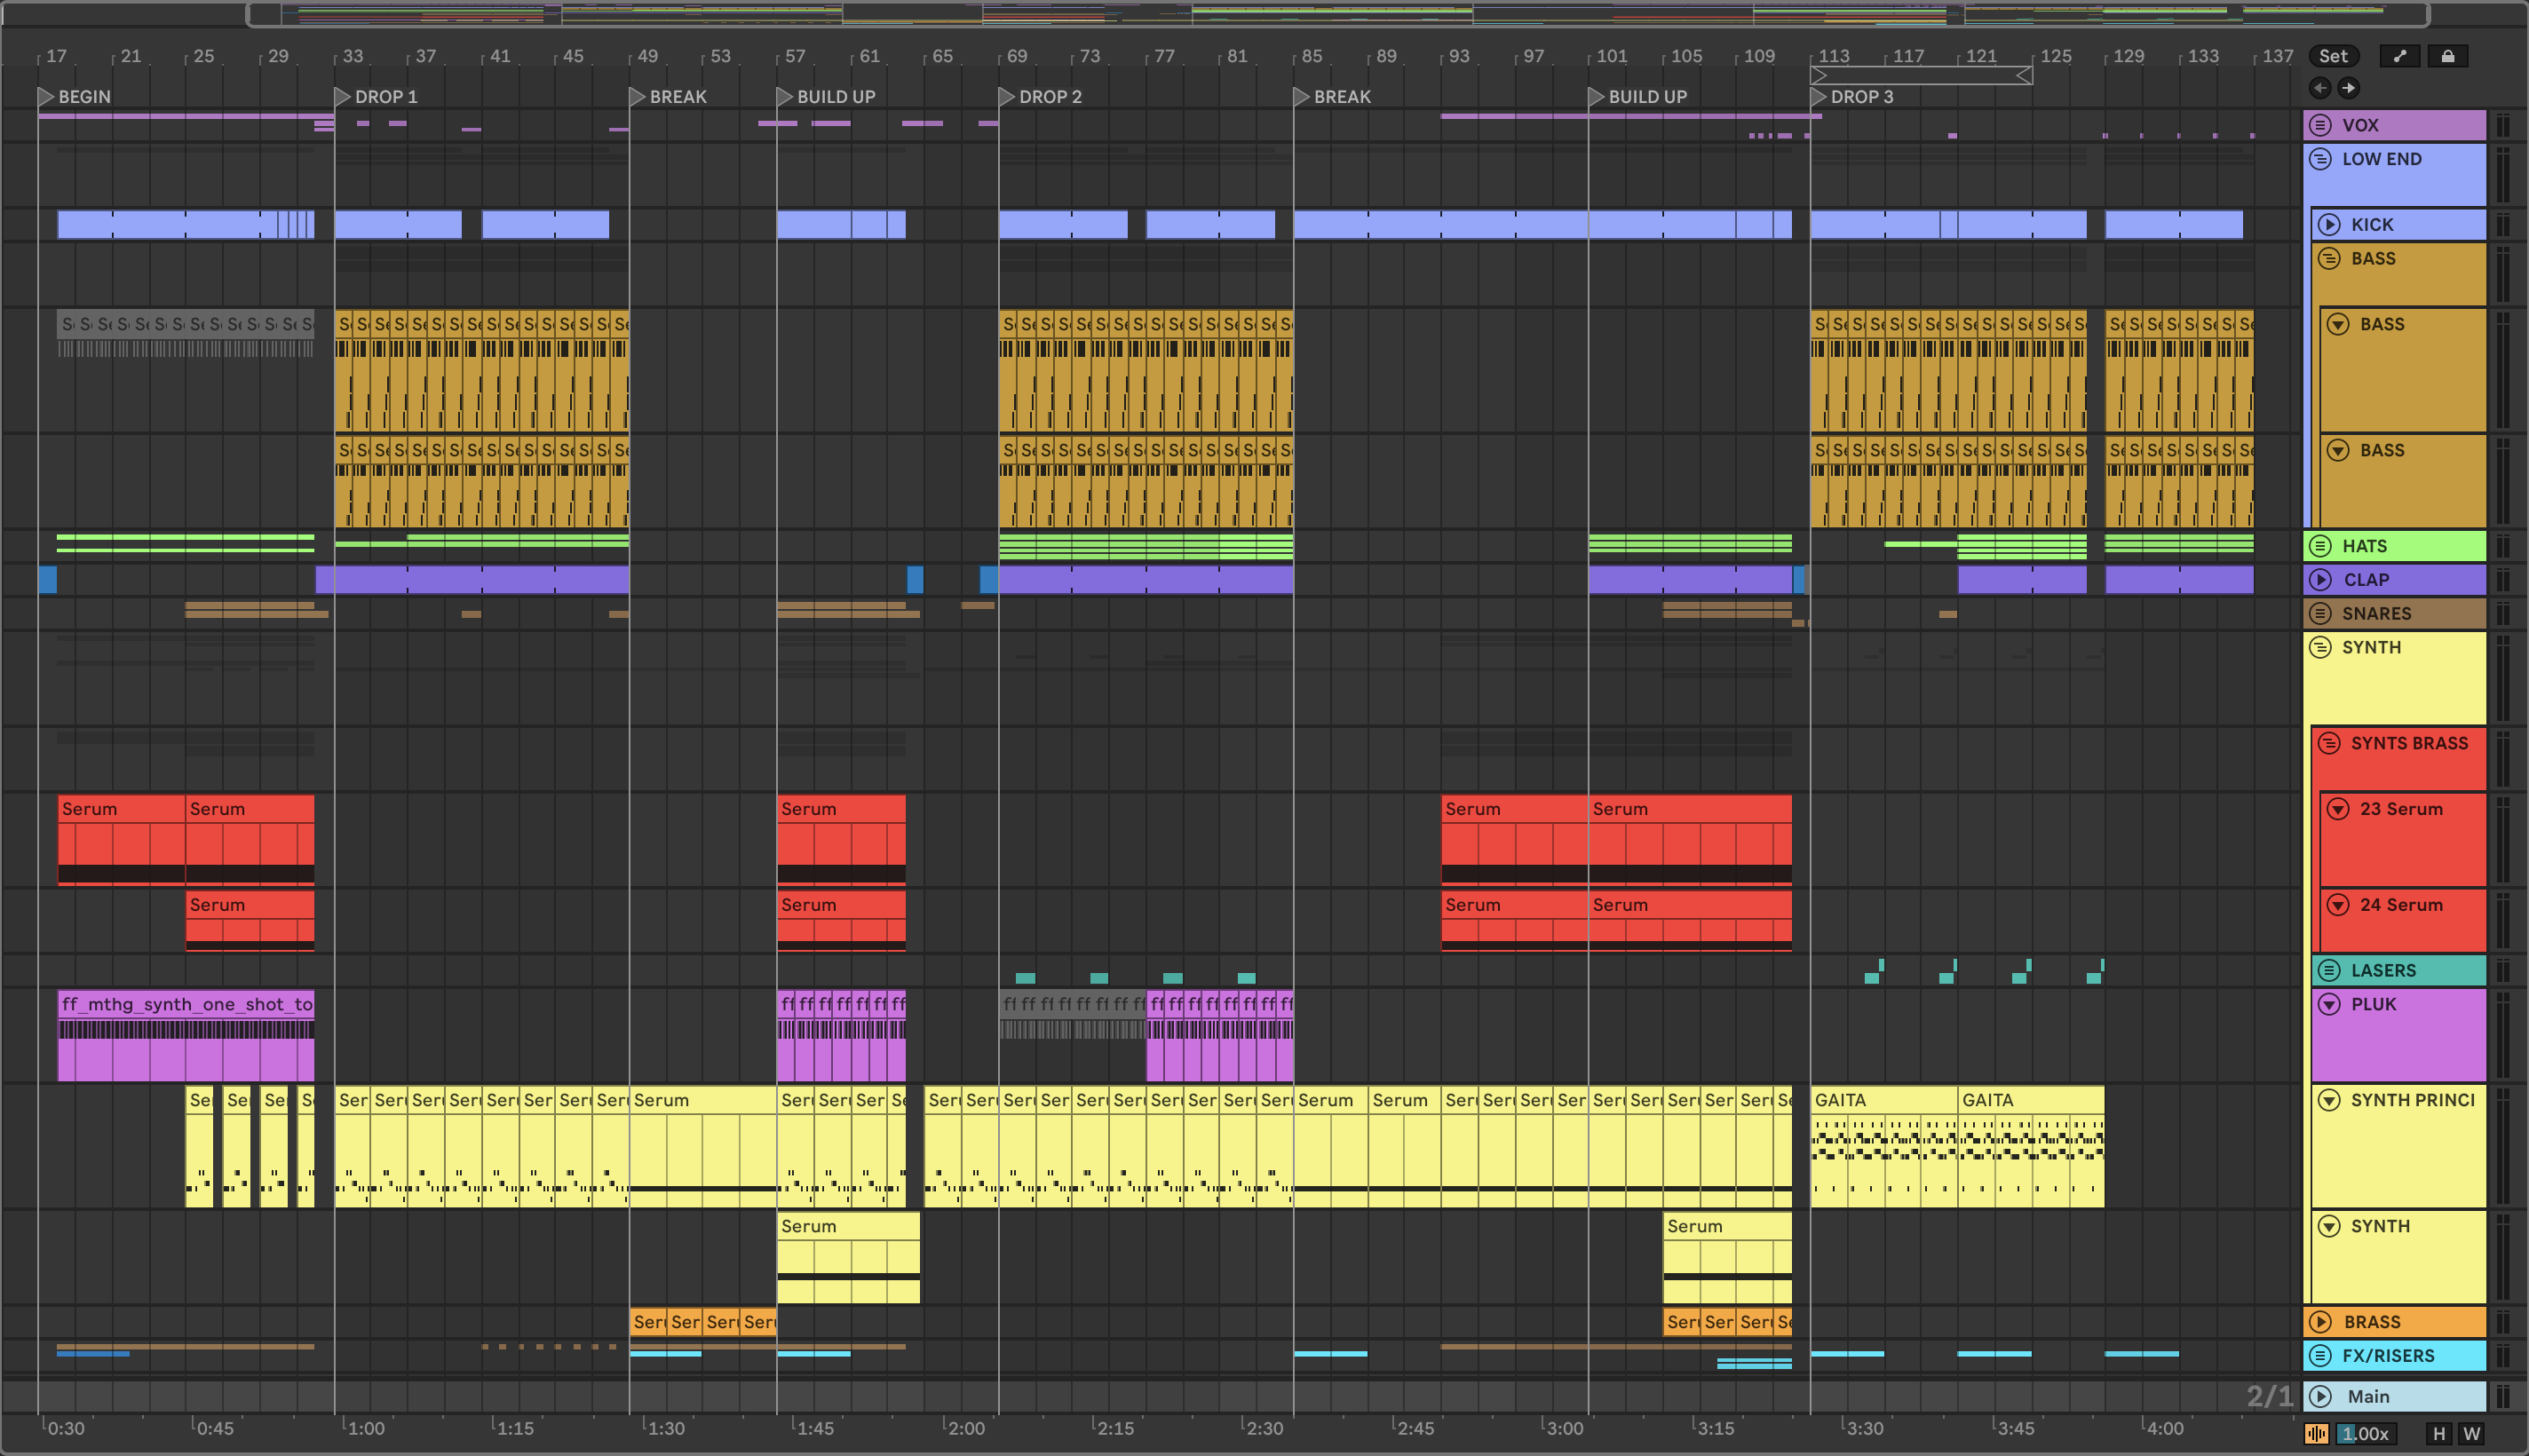Unfold the KICK track arrow
This screenshot has width=2529, height=1456.
point(2329,225)
